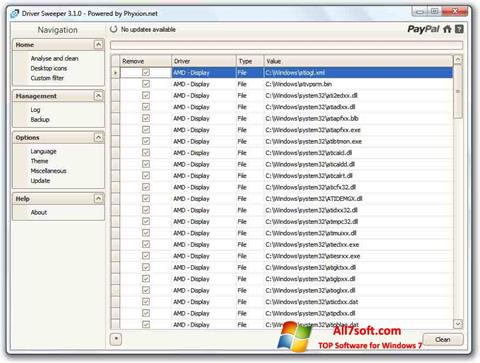Screen dimensions: 480x363
Task: Open the Backup page
Action: click(40, 119)
